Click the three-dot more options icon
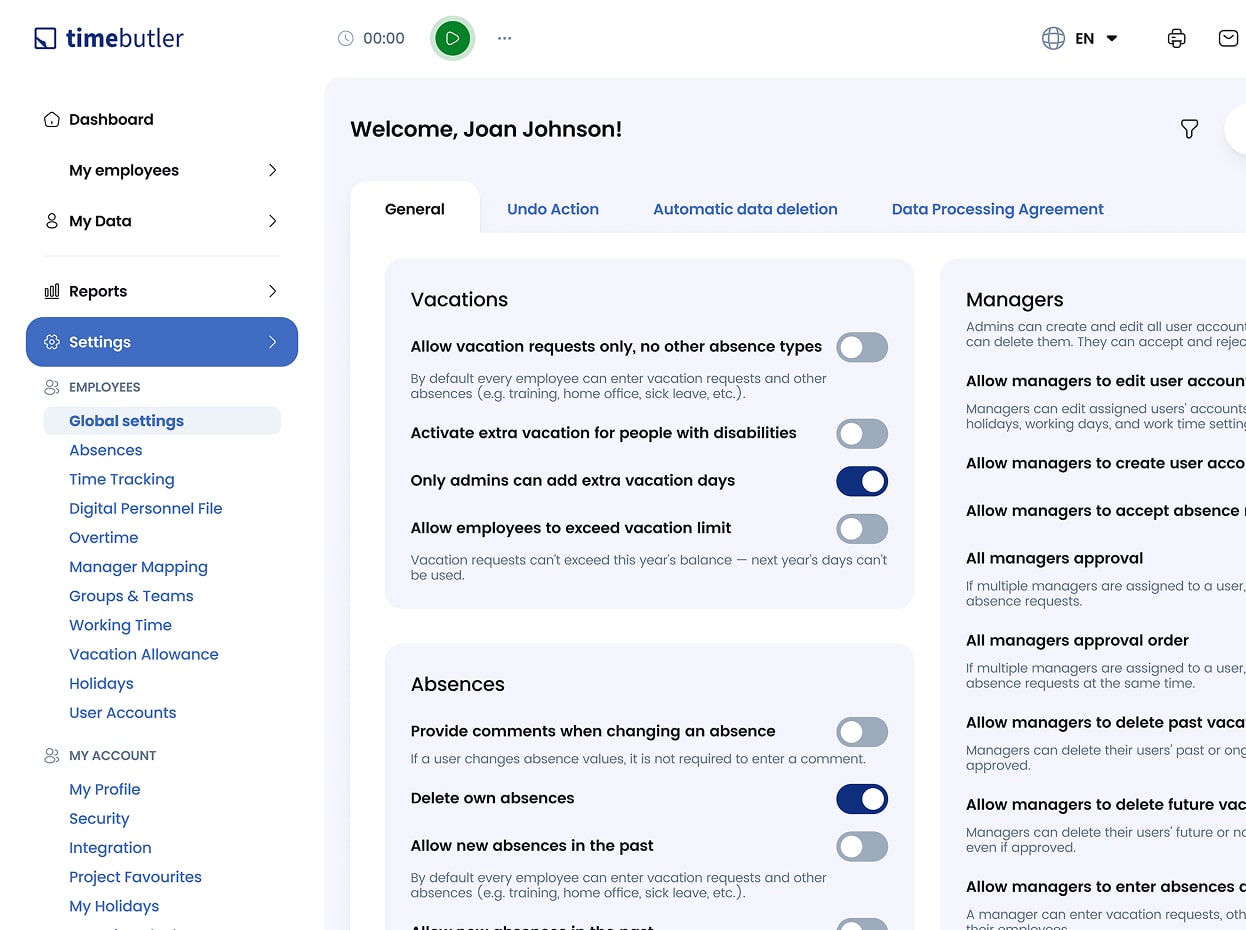This screenshot has width=1246, height=930. pyautogui.click(x=504, y=39)
